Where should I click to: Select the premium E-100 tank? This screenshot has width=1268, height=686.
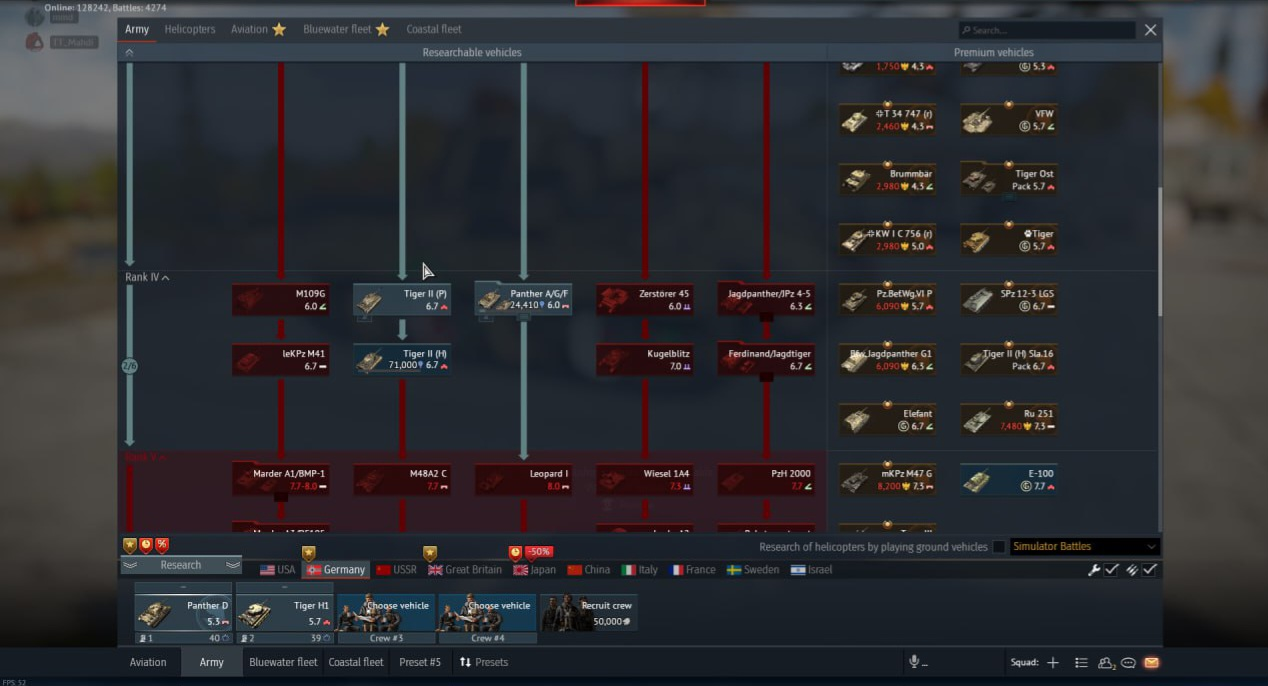click(1008, 480)
